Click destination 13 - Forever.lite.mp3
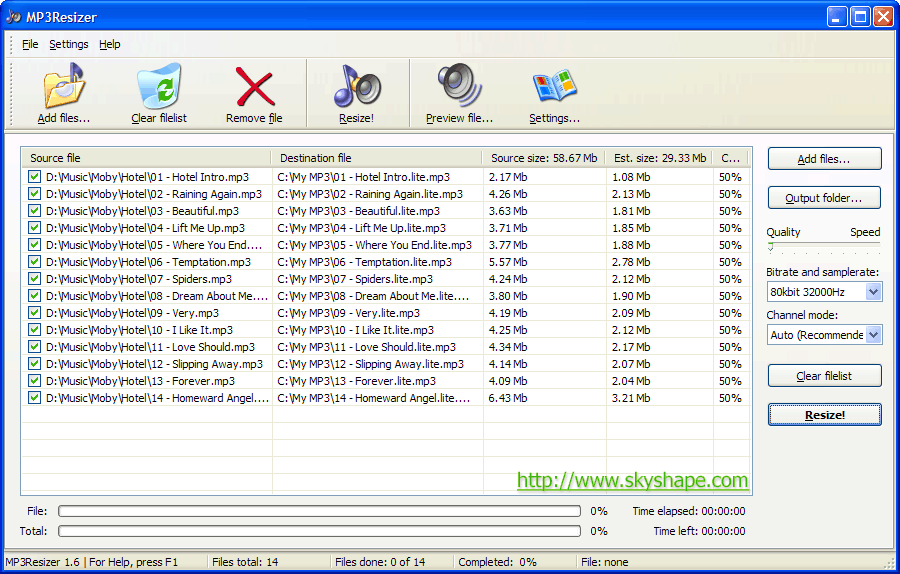 [x=356, y=381]
